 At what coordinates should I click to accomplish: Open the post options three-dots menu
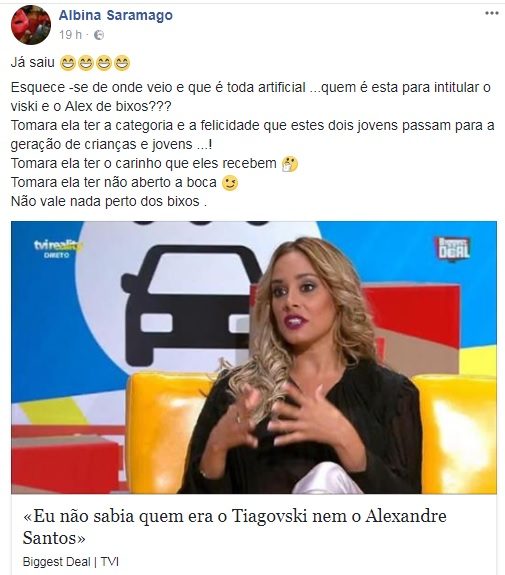(492, 13)
